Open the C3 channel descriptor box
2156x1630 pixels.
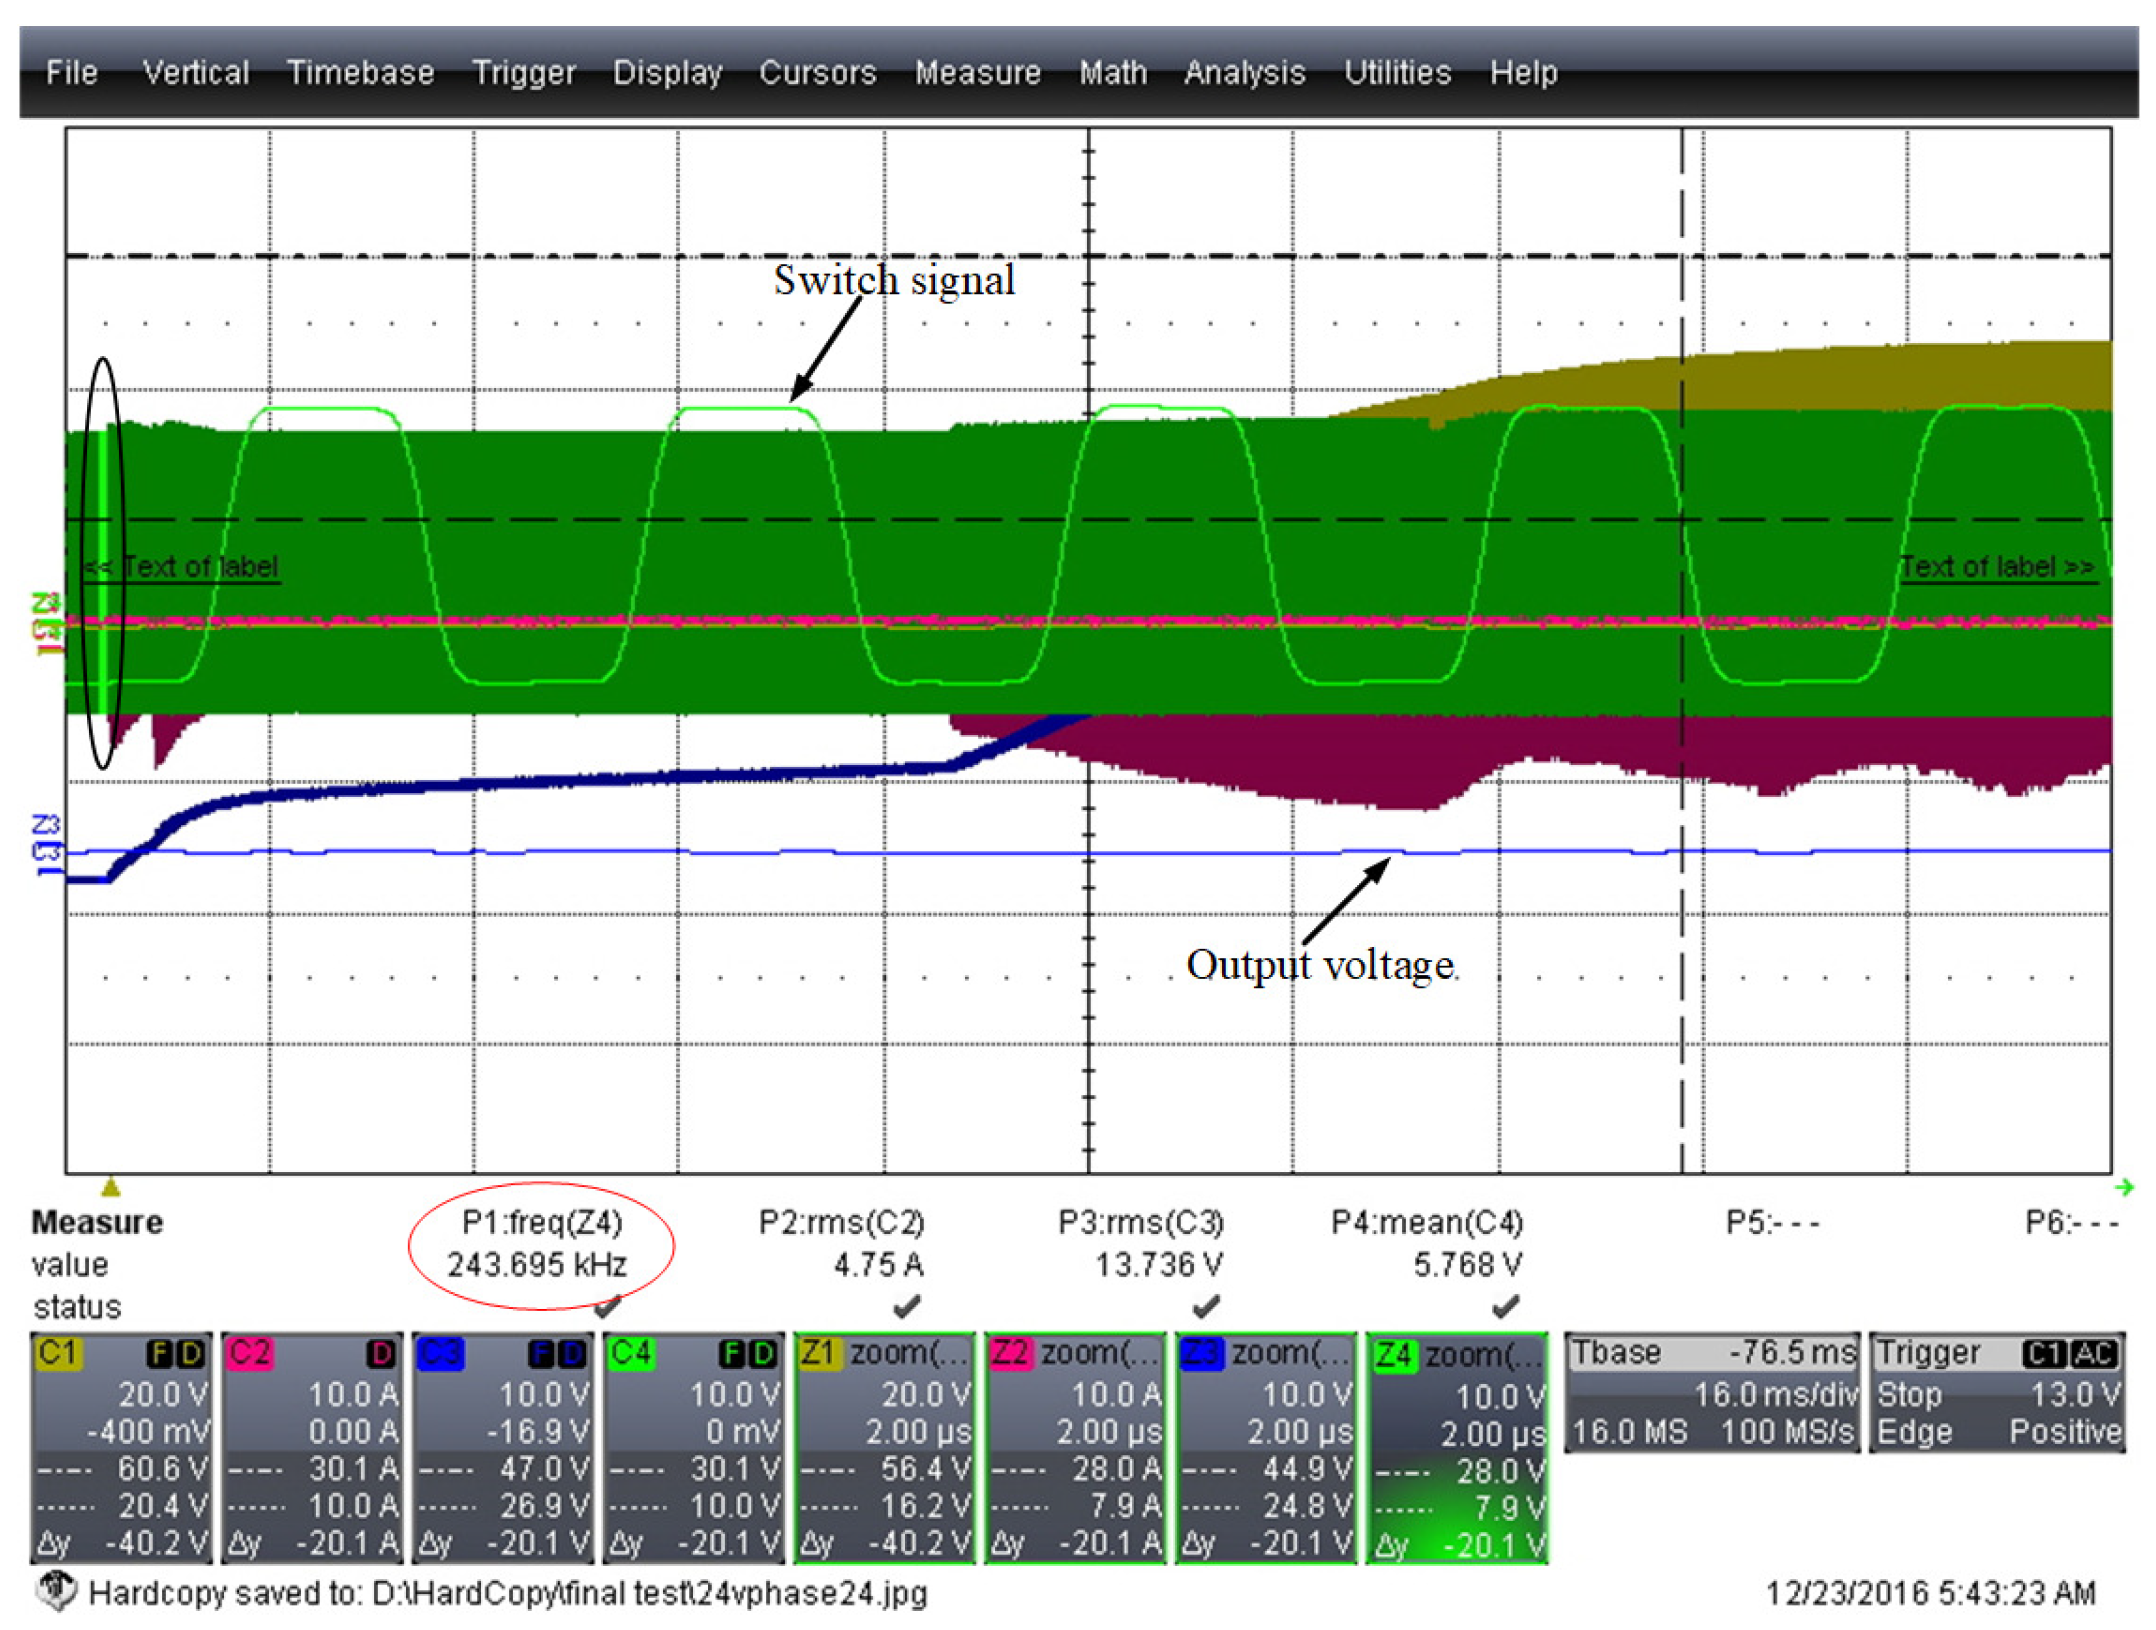[x=503, y=1446]
